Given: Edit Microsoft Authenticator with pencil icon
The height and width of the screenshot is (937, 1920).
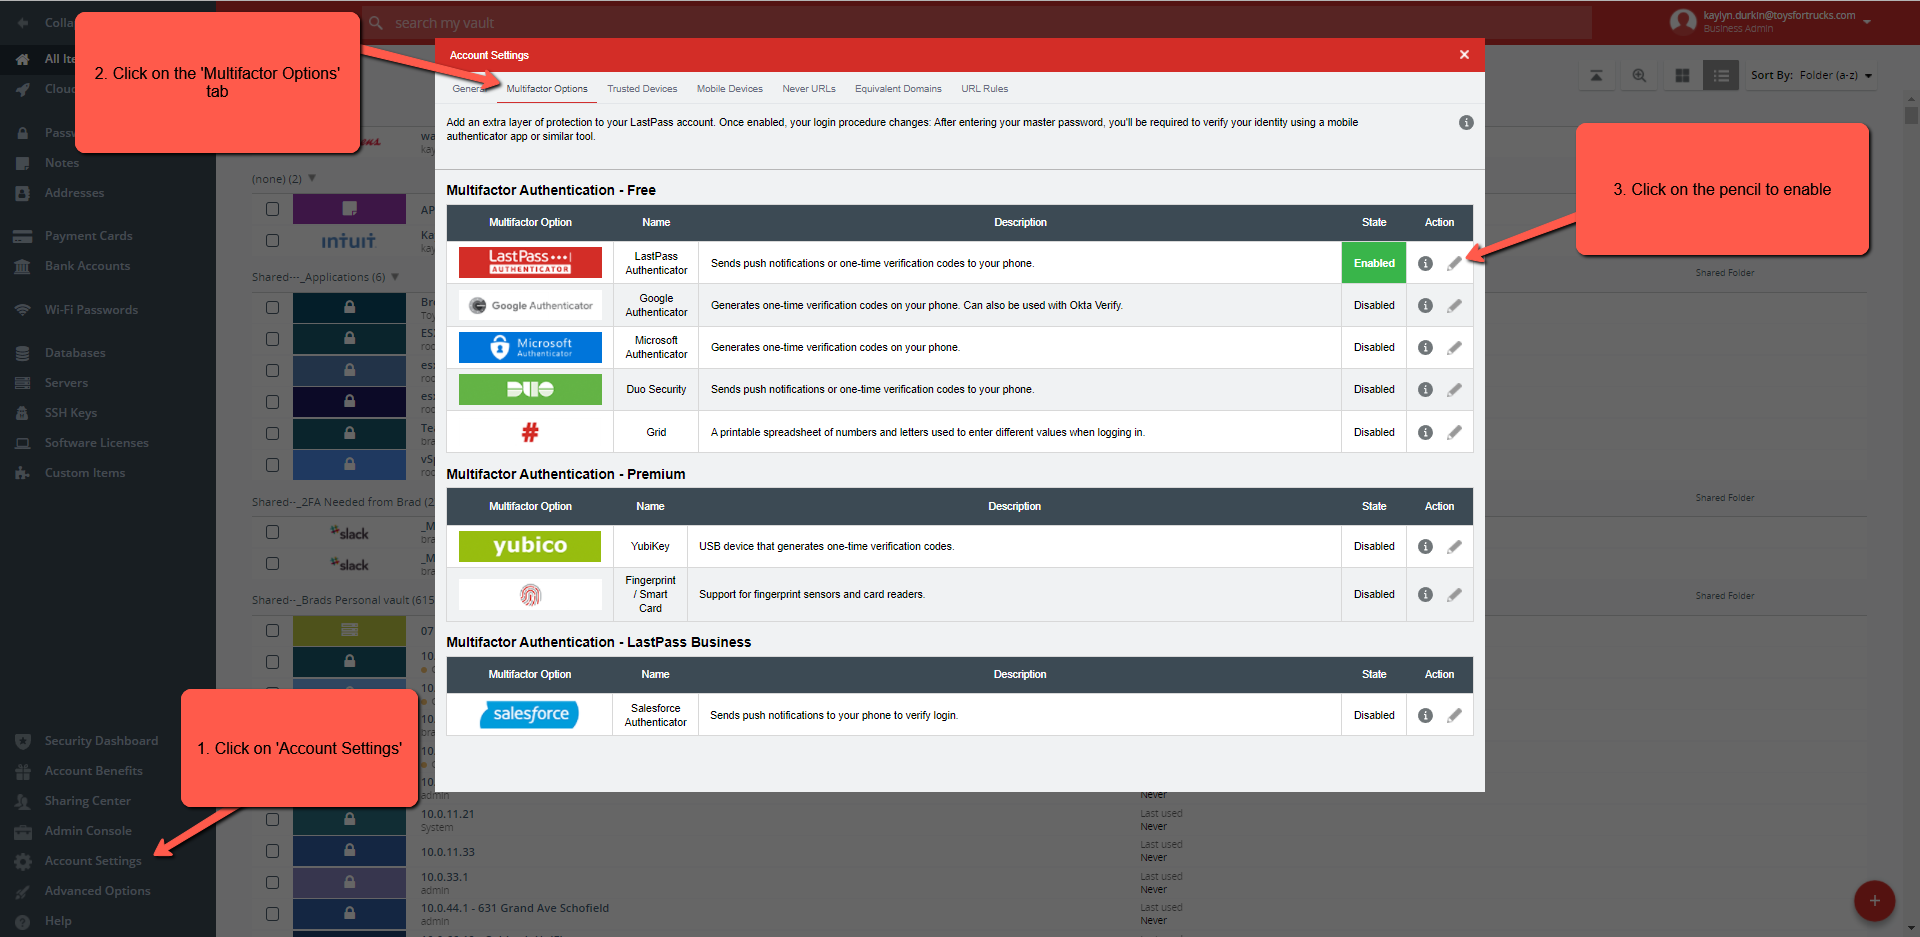Looking at the screenshot, I should pyautogui.click(x=1454, y=348).
